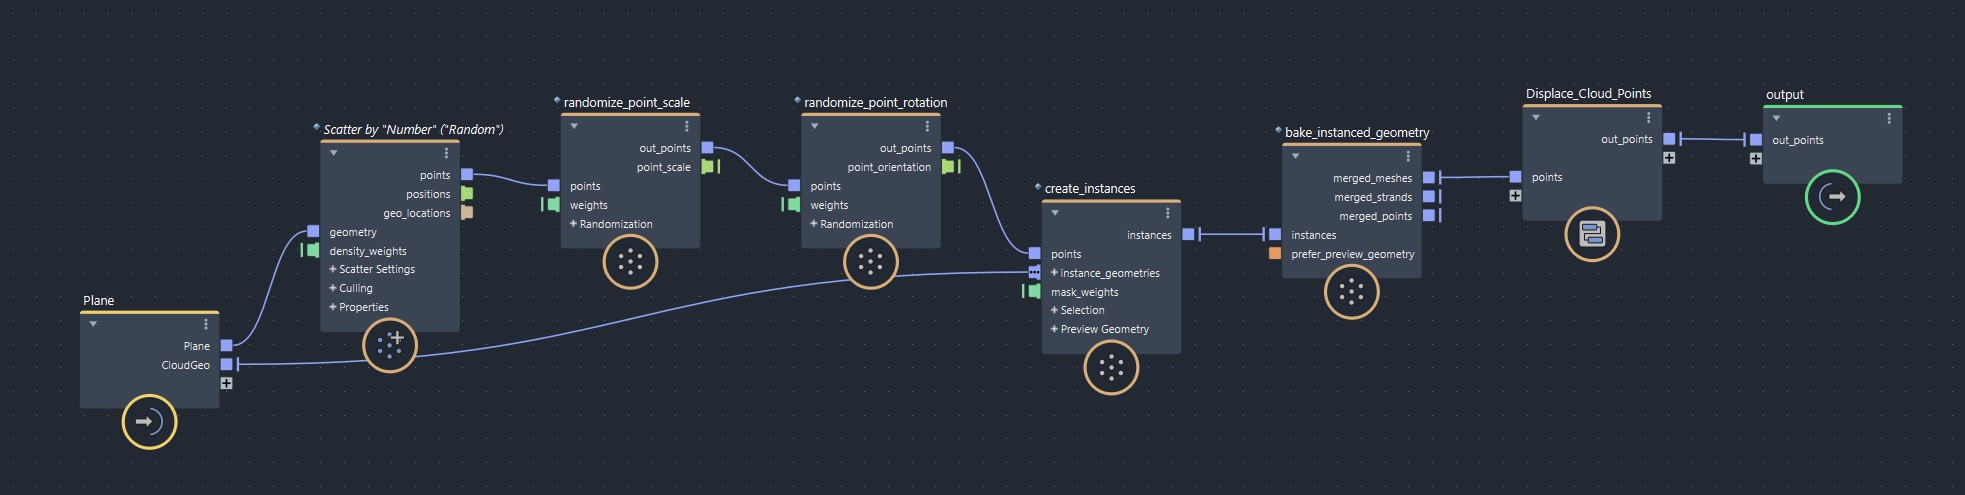Click the tan geo_locations output port
The image size is (1965, 495).
(467, 213)
